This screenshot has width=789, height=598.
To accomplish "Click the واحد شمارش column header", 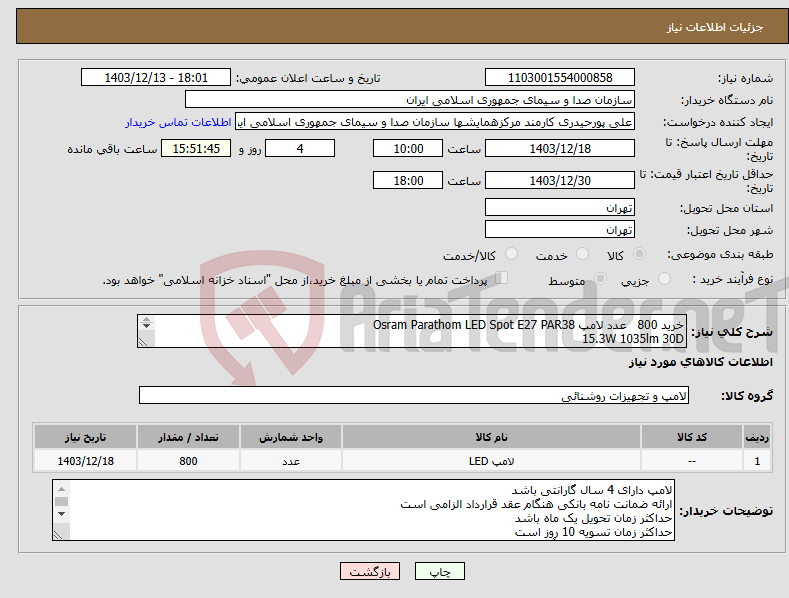I will point(291,437).
